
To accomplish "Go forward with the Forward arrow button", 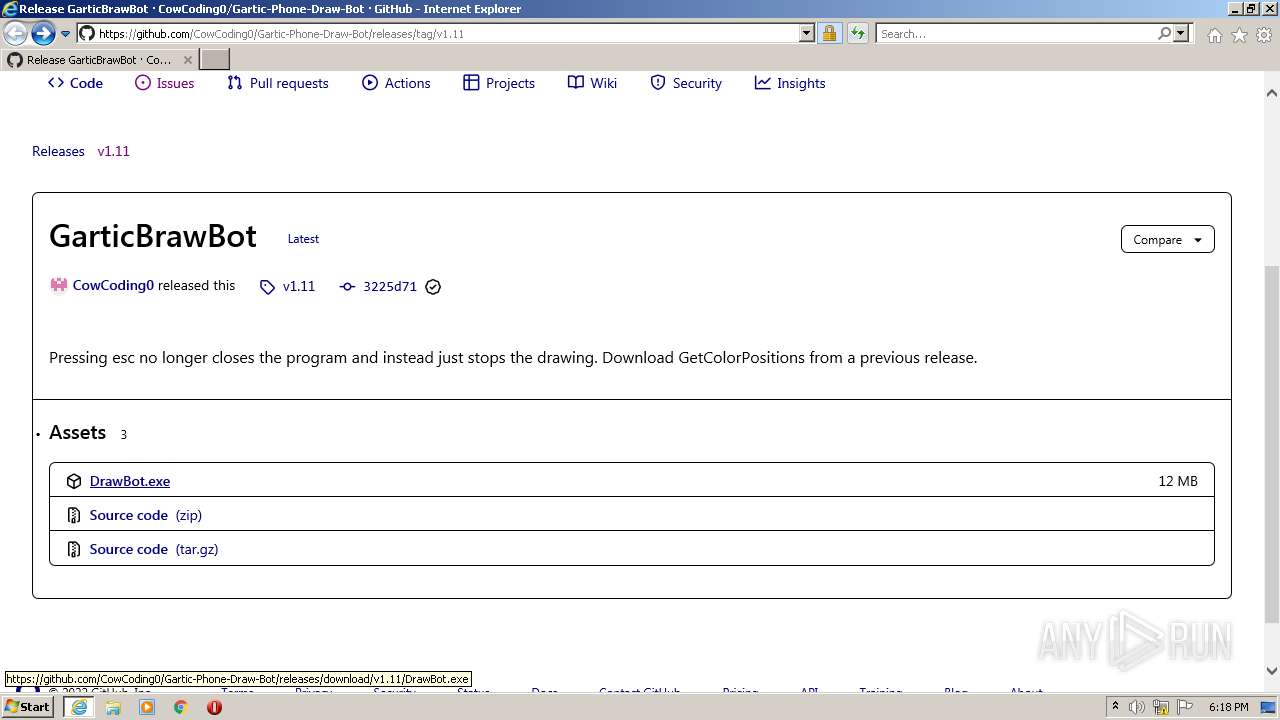I will point(42,33).
